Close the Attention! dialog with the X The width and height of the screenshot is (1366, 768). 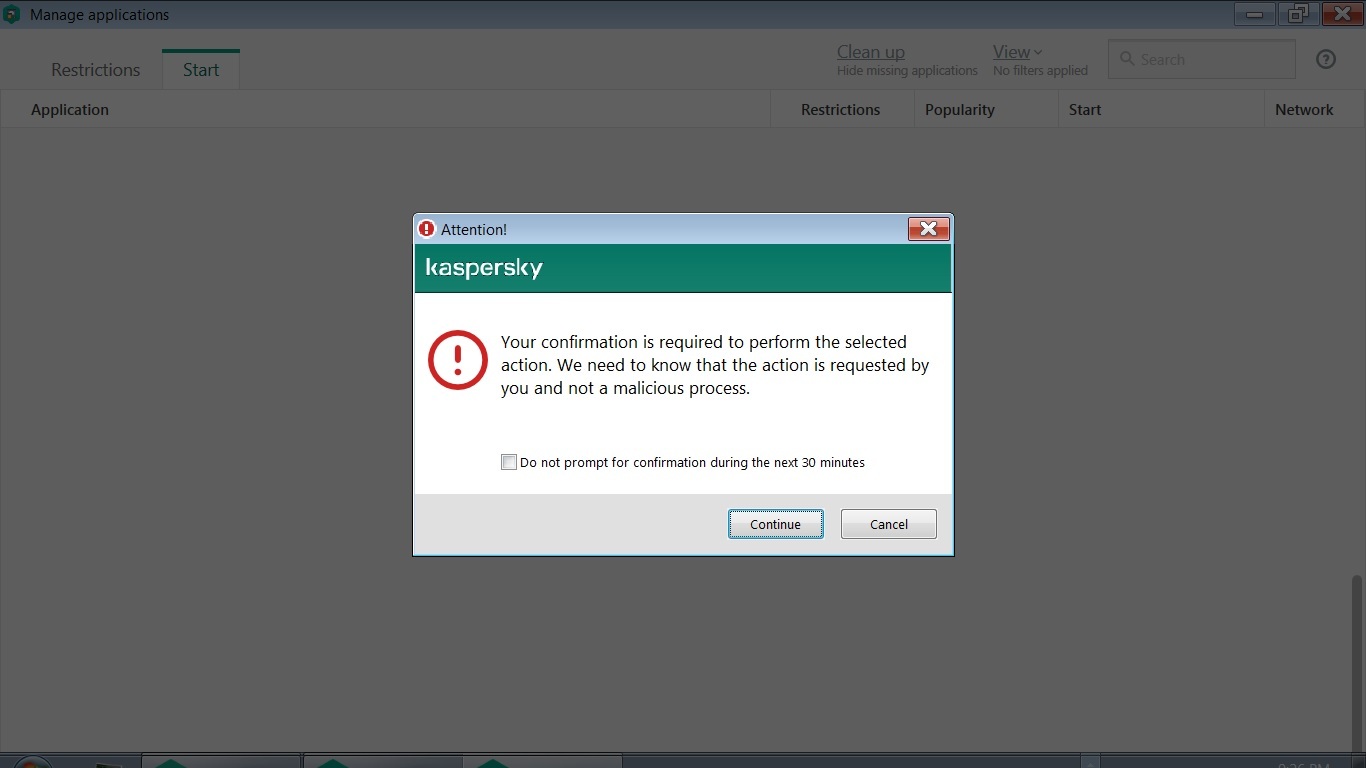click(928, 229)
